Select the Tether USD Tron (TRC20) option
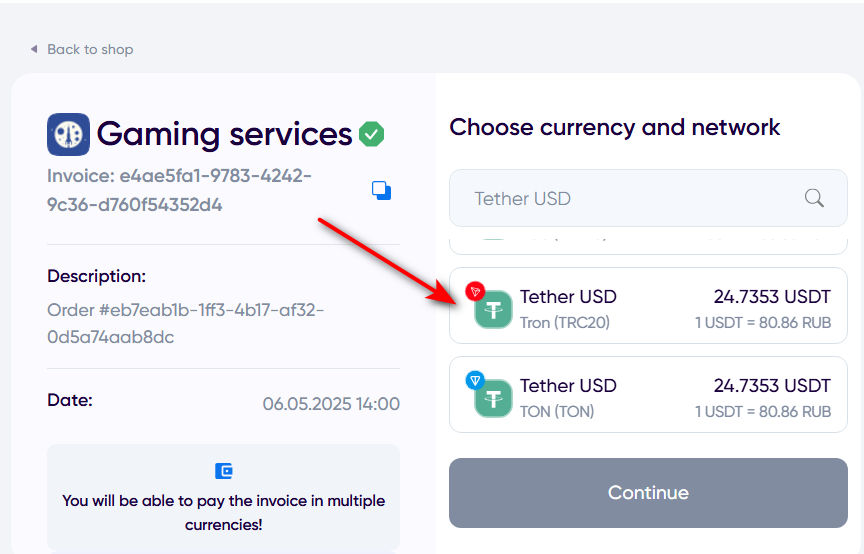This screenshot has height=554, width=864. (648, 306)
